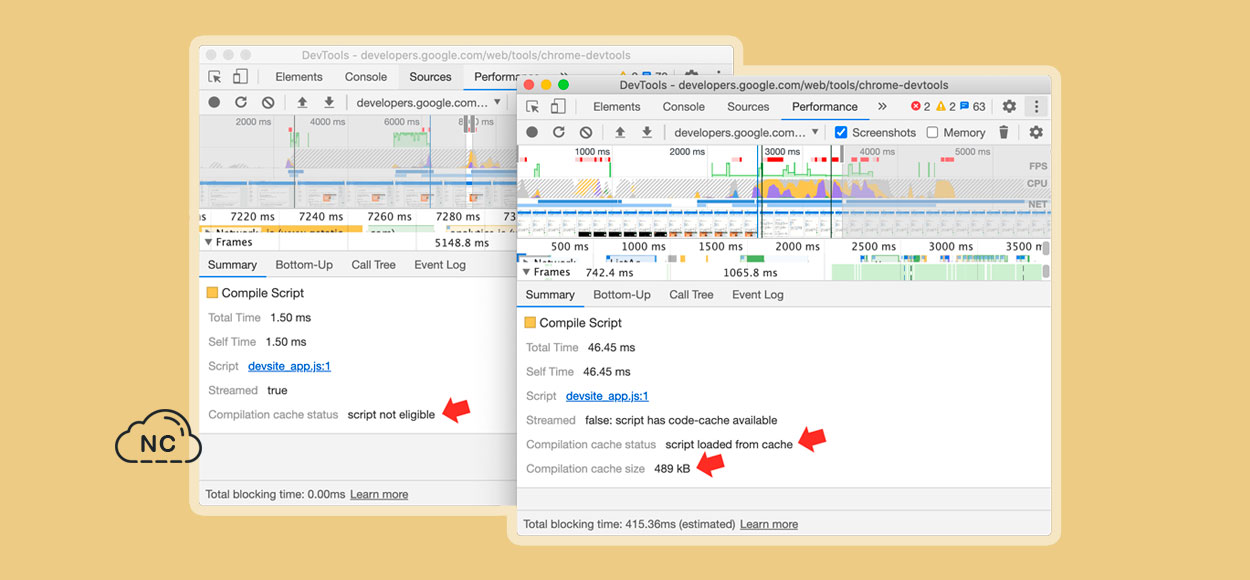Click the blue message count 63 badge
This screenshot has height=580, width=1250.
coord(972,107)
